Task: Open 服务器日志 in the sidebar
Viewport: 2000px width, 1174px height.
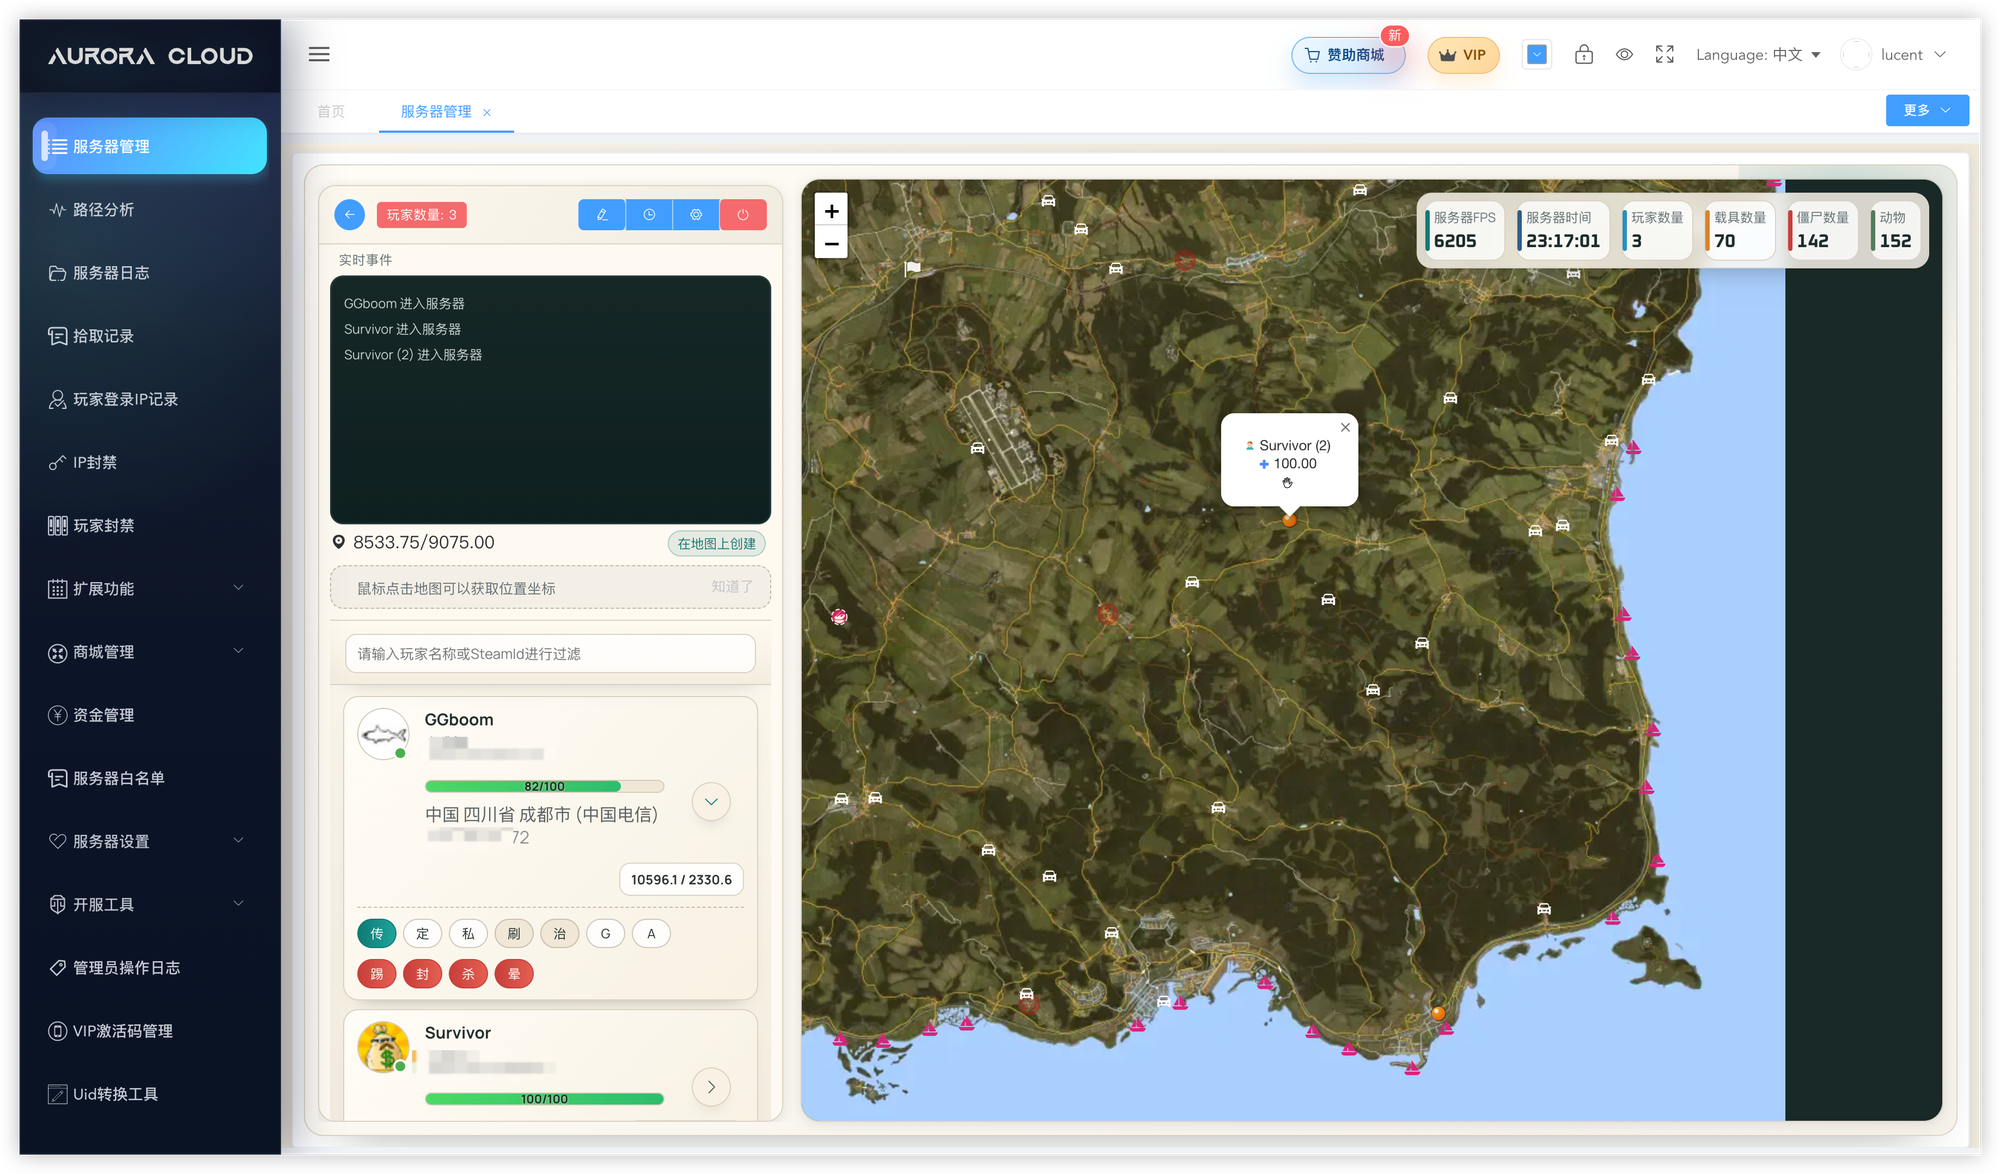Action: coord(150,272)
